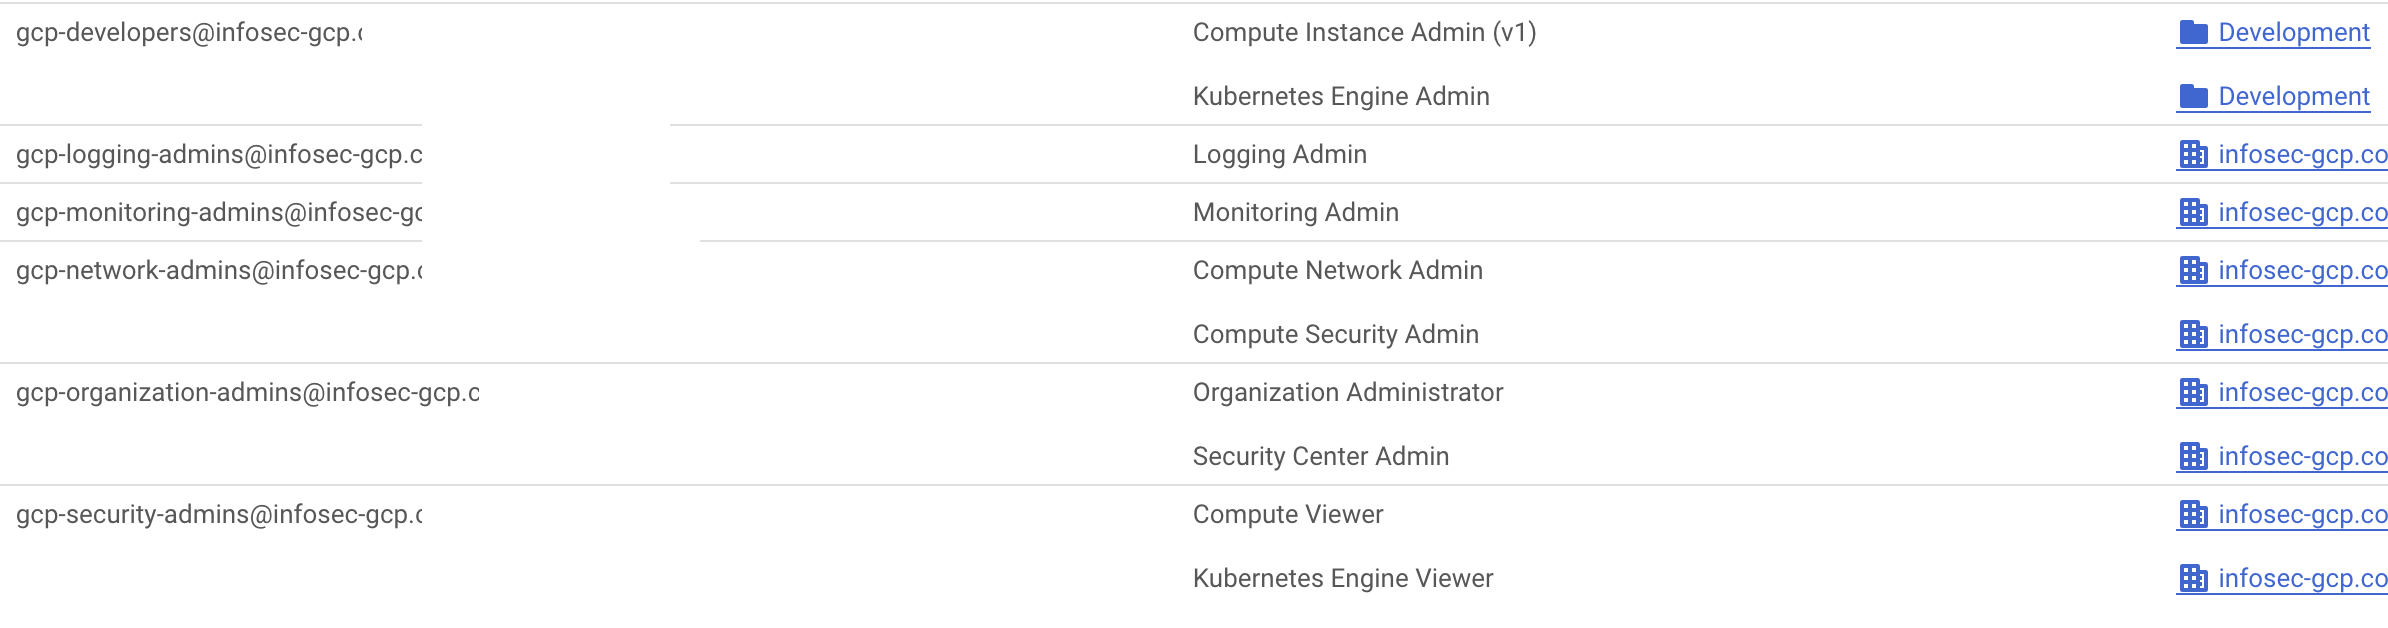Select the gcp-logging-admins member entry
Viewport: 2388px width, 628px height.
click(220, 154)
